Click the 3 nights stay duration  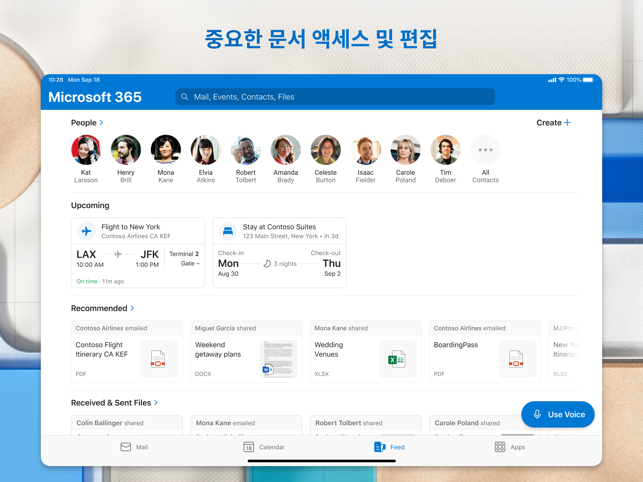pos(280,264)
